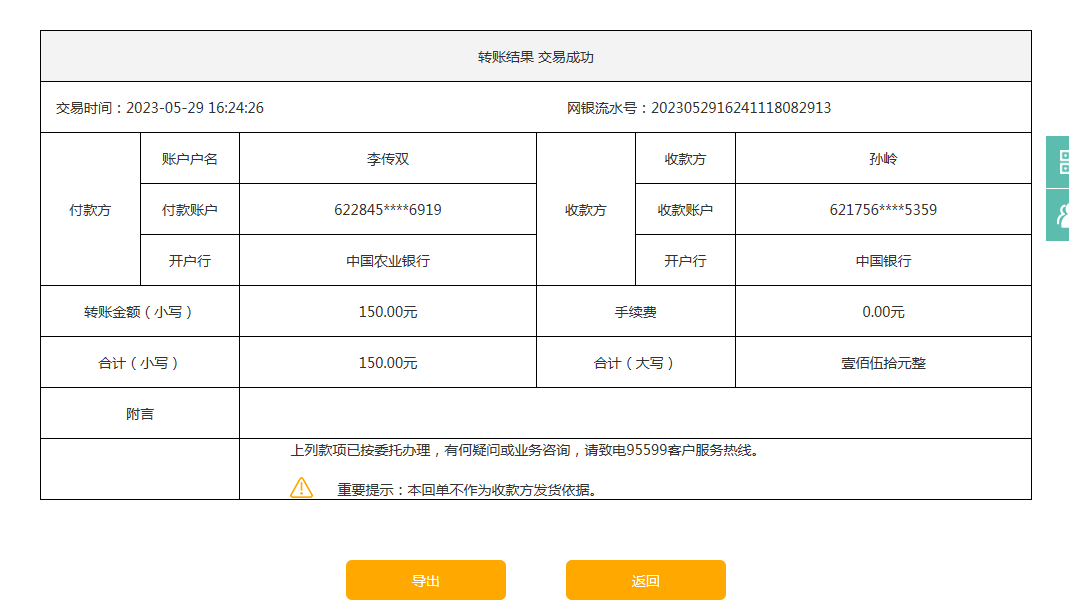Select payee name 孙岭
The width and height of the screenshot is (1069, 600).
click(883, 159)
